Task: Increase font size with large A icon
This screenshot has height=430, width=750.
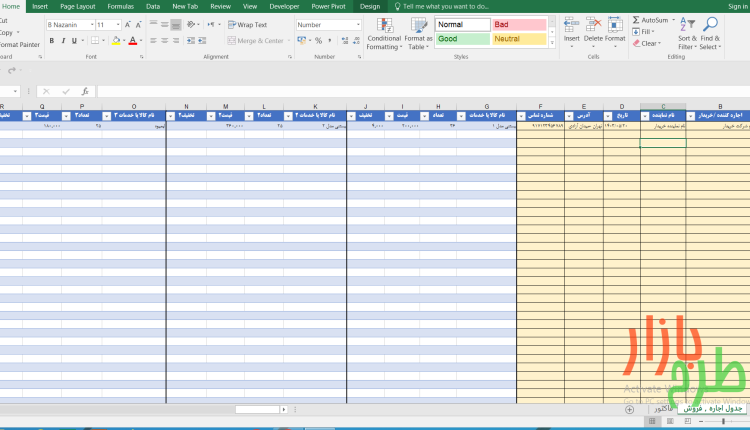Action: point(128,24)
